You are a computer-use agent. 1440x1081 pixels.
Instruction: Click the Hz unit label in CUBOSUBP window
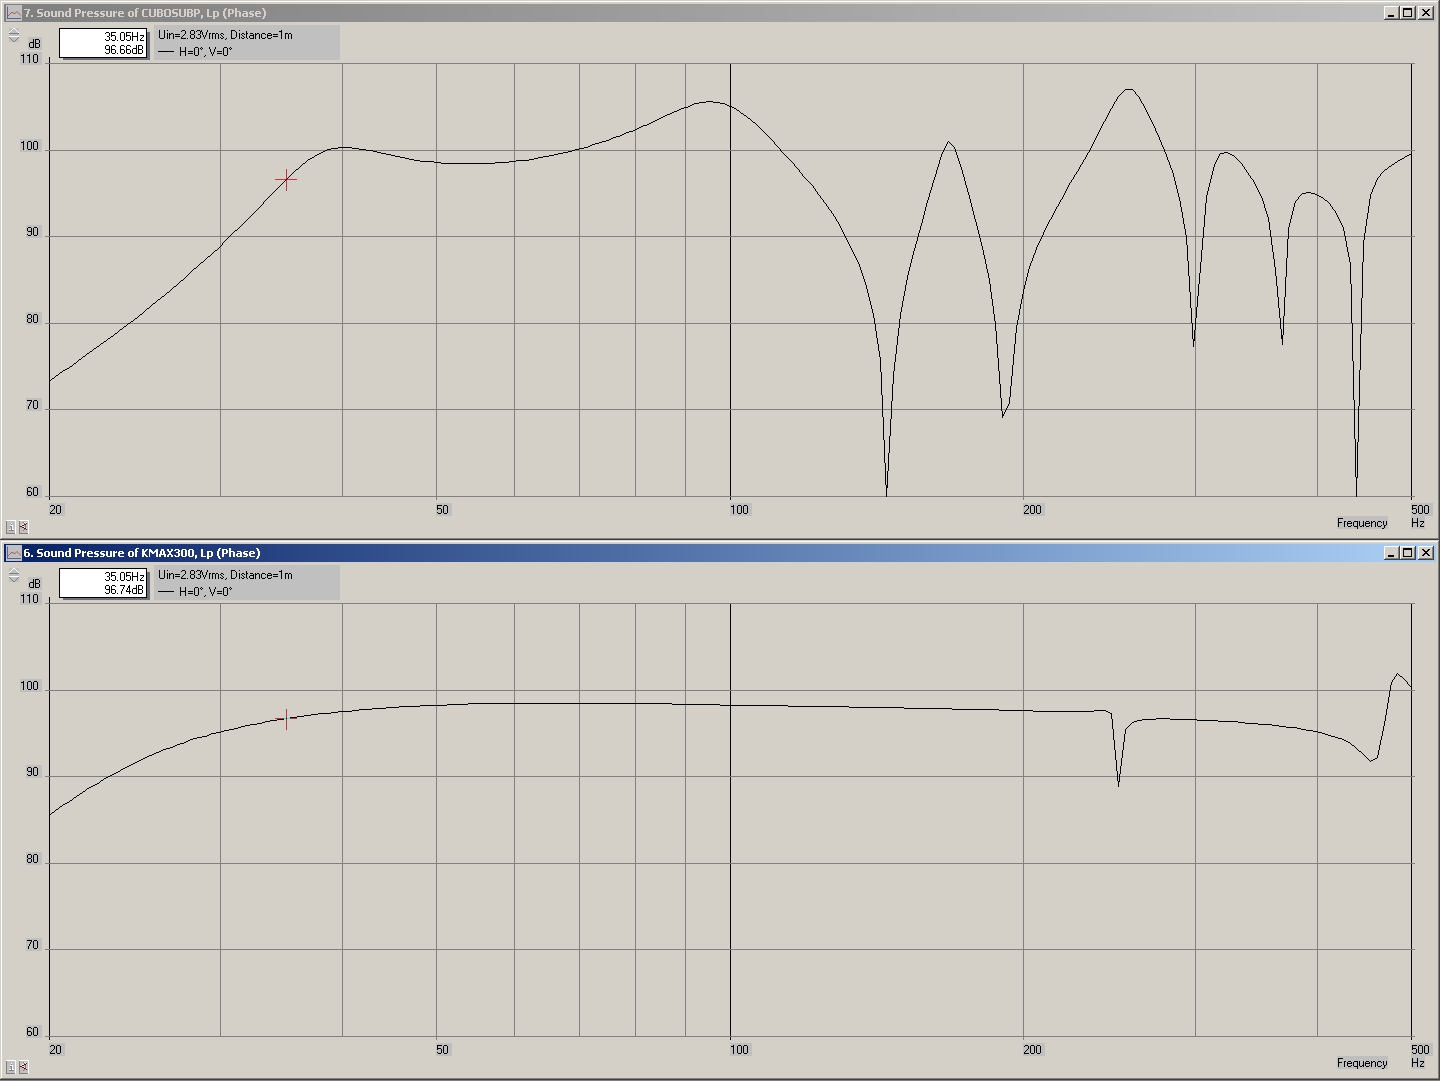pyautogui.click(x=1418, y=523)
